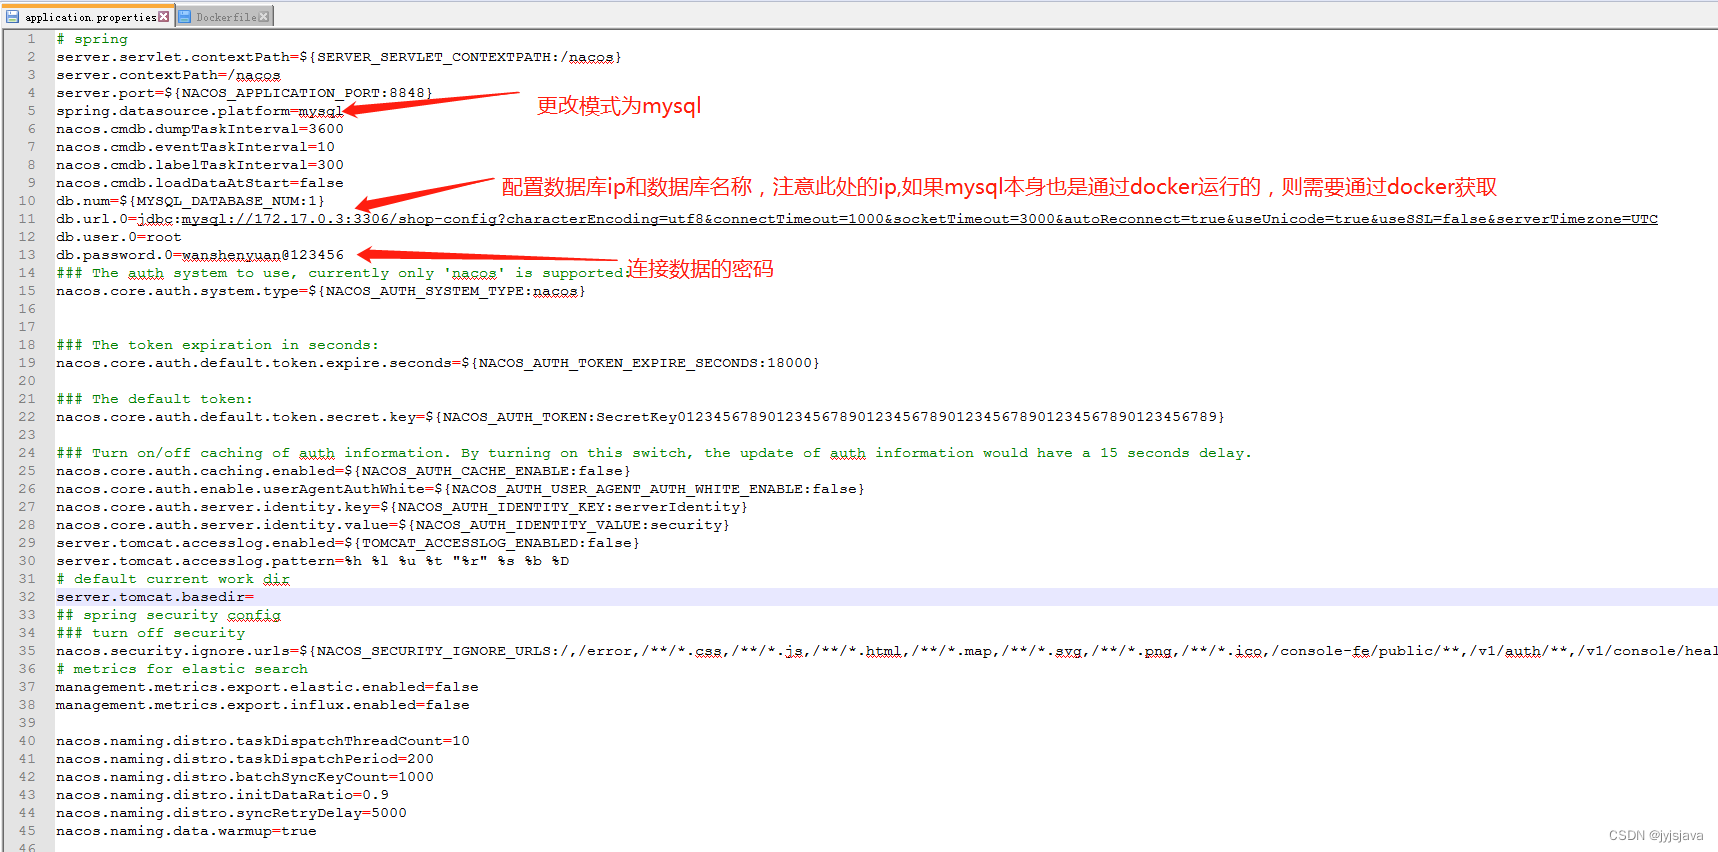Image resolution: width=1718 pixels, height=852 pixels.
Task: Click the nacos.security.ignore.urls line
Action: click(x=887, y=651)
